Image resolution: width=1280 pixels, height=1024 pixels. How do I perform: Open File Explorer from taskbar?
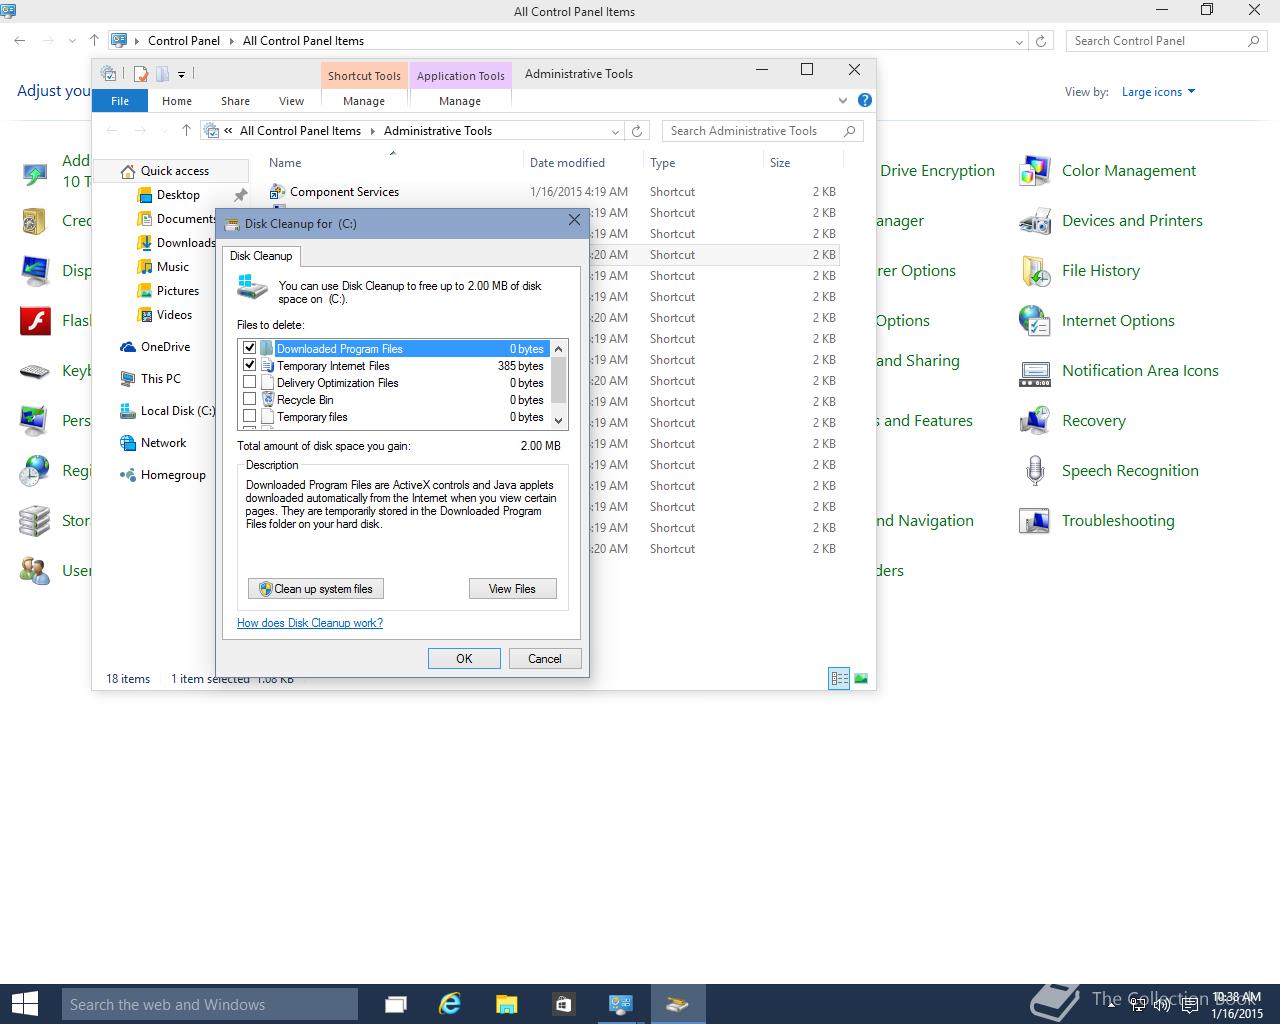coord(507,1004)
